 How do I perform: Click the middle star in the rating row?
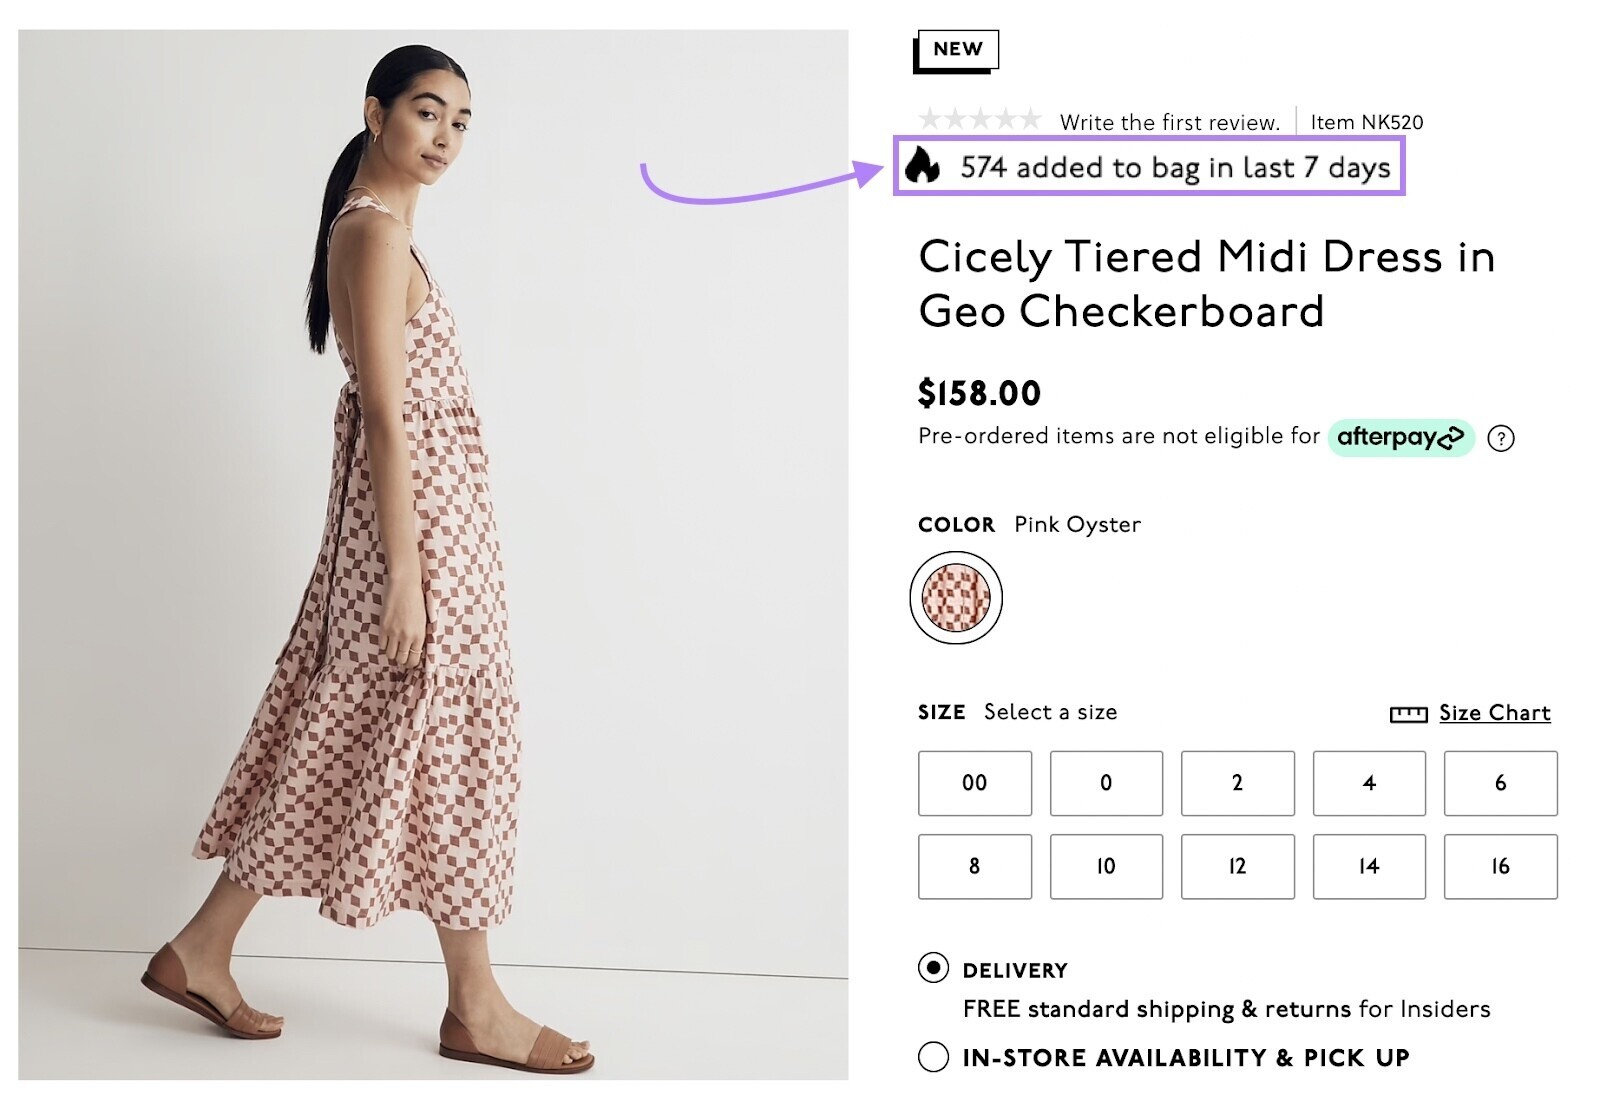(x=984, y=120)
